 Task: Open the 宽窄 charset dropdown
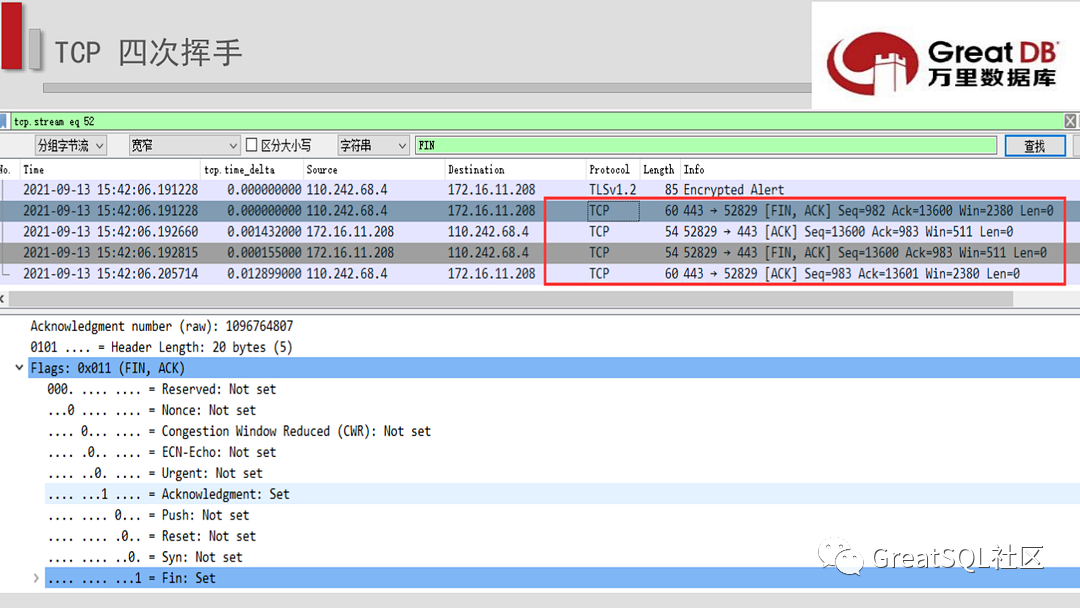[x=184, y=145]
